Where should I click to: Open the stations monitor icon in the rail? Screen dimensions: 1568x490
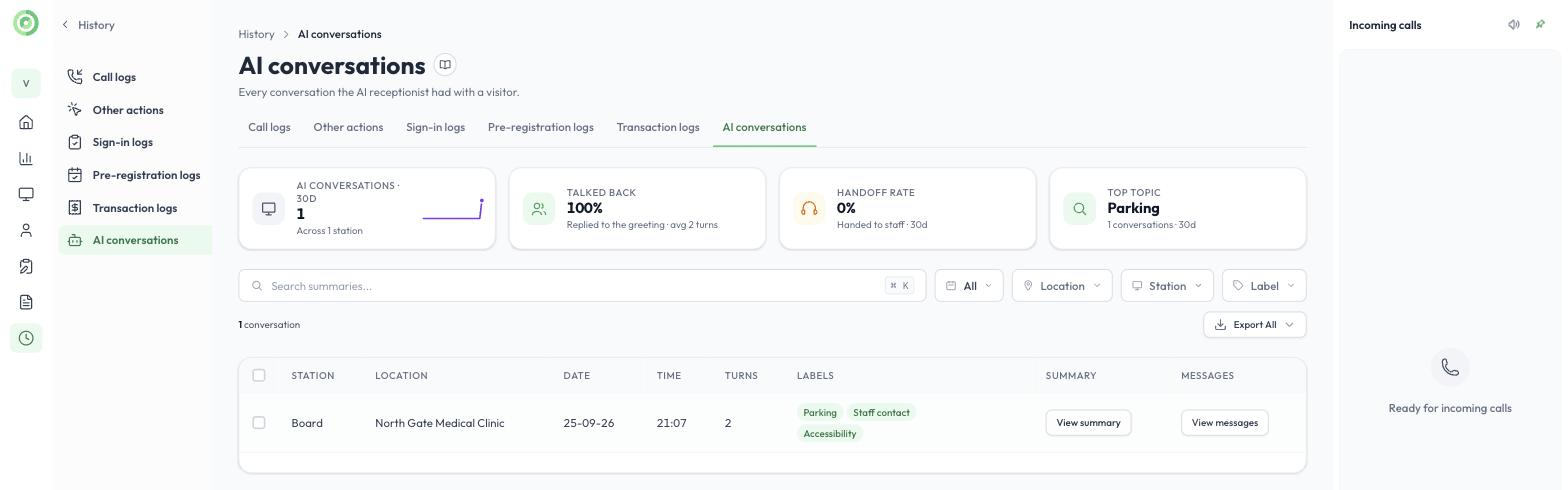(x=26, y=194)
